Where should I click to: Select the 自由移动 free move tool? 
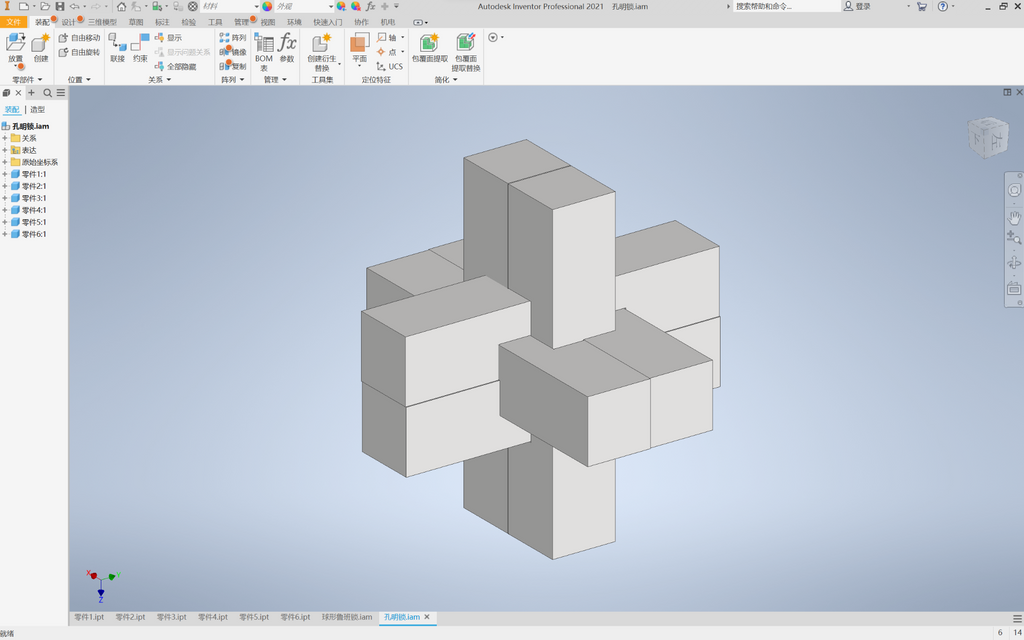coord(80,38)
